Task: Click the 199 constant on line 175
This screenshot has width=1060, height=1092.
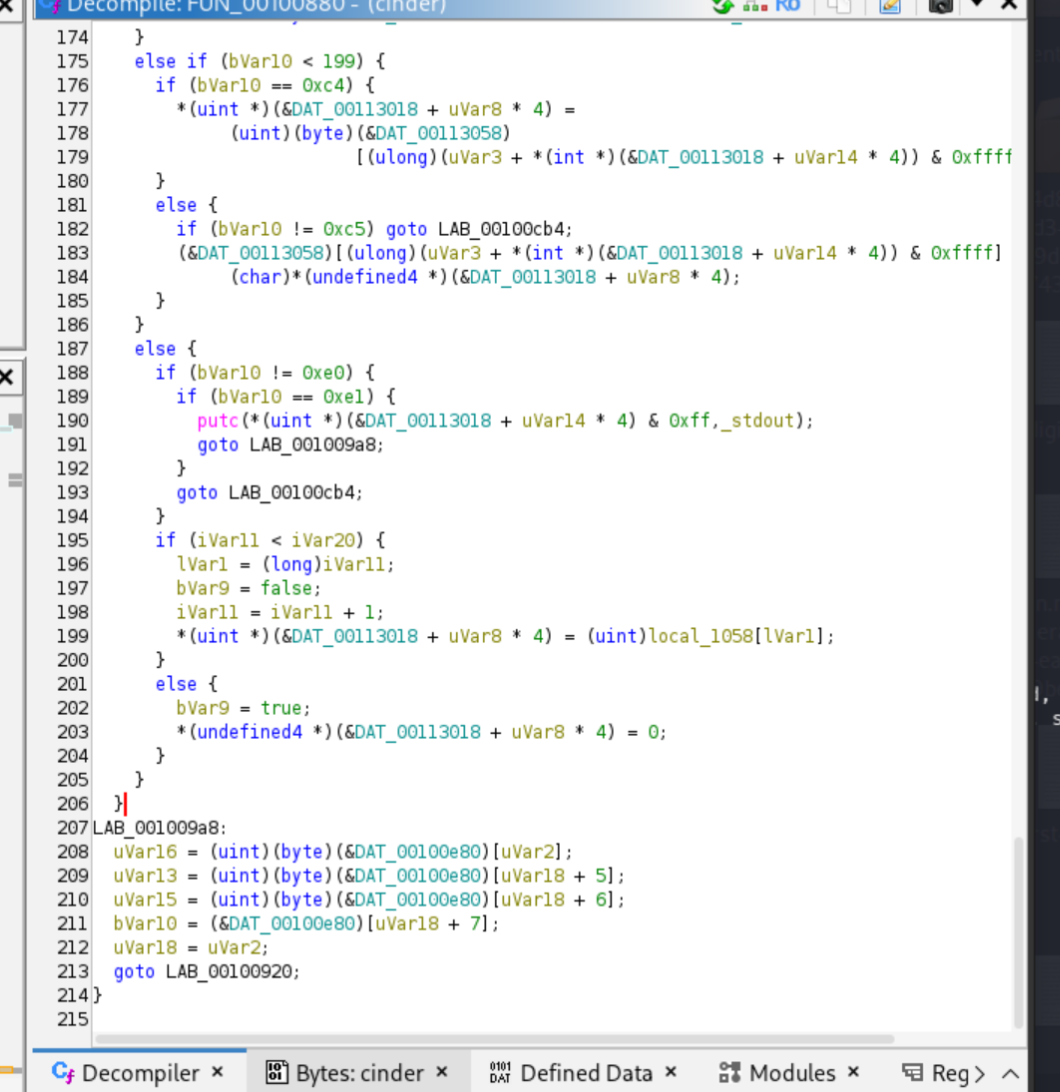Action: [338, 61]
